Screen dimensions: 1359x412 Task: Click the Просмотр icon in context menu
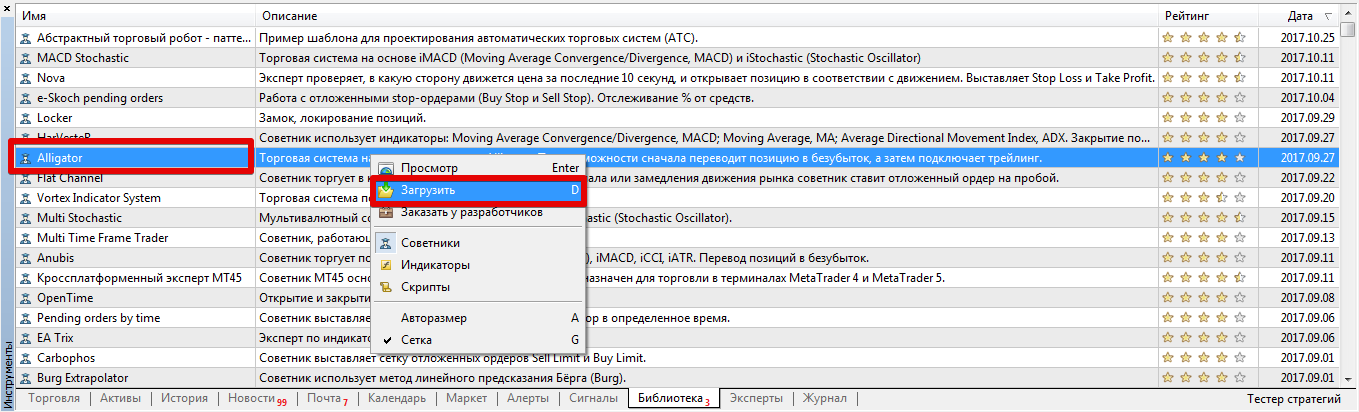coord(386,170)
